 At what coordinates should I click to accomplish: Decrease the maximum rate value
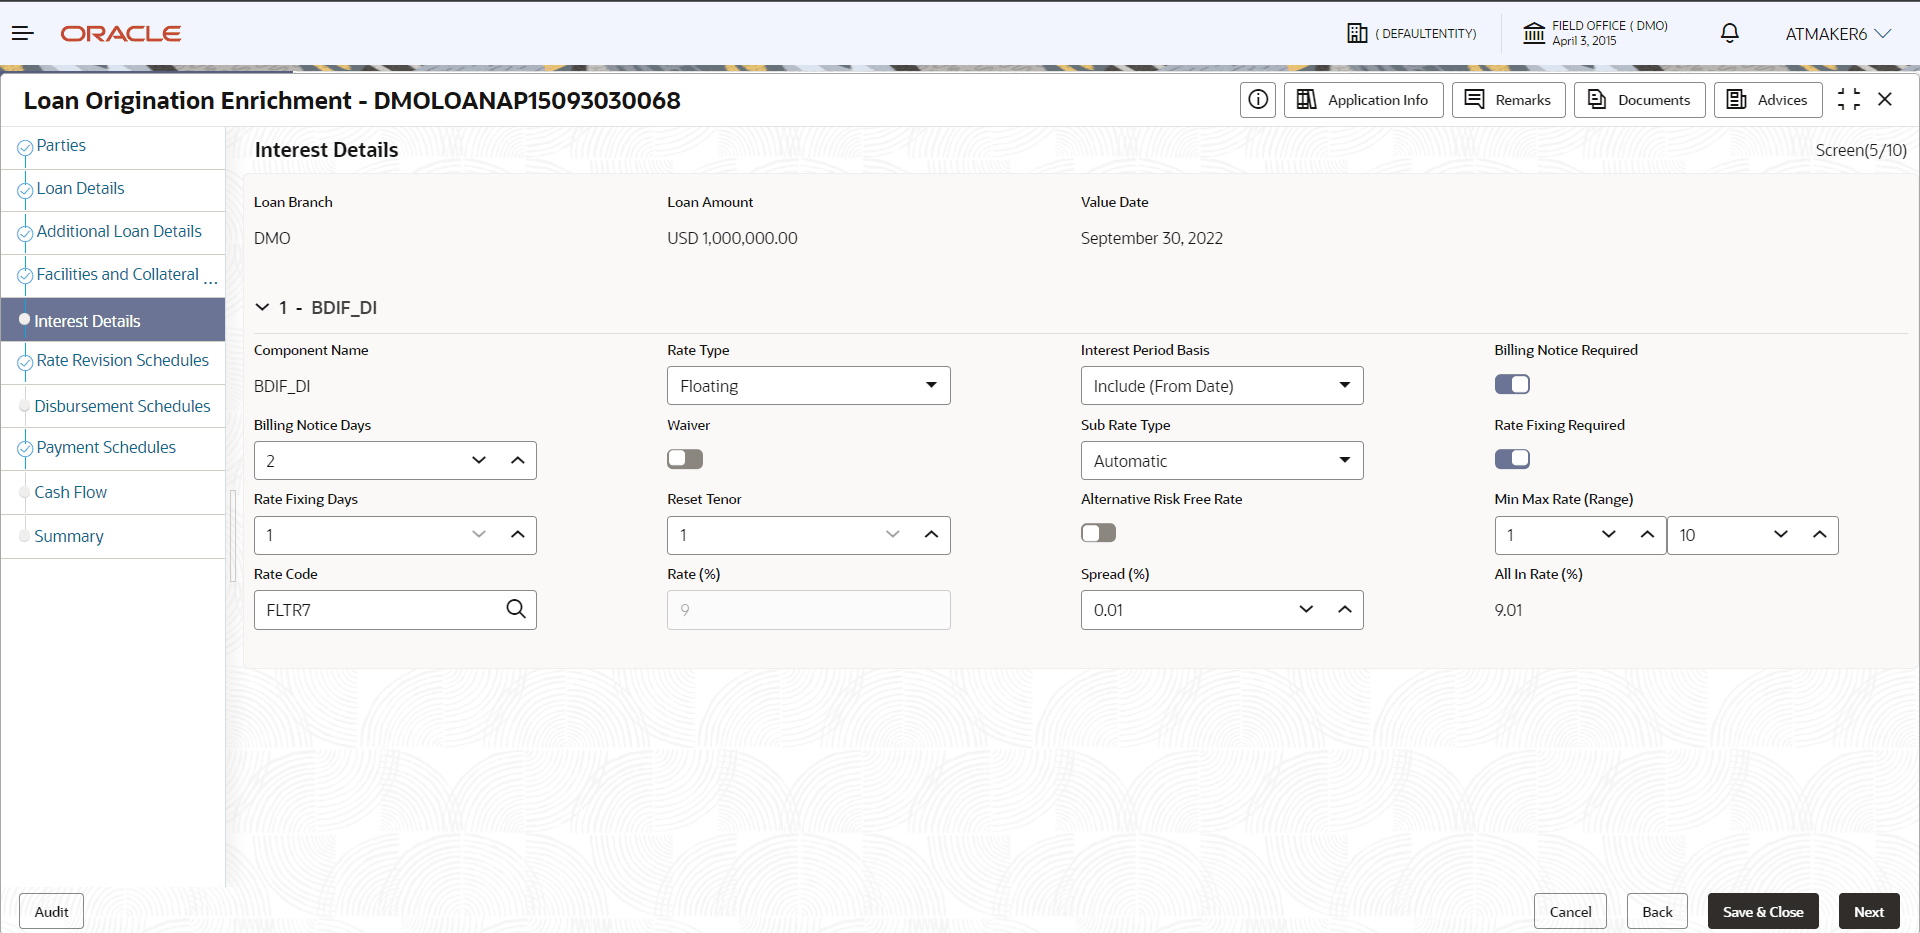[1781, 535]
